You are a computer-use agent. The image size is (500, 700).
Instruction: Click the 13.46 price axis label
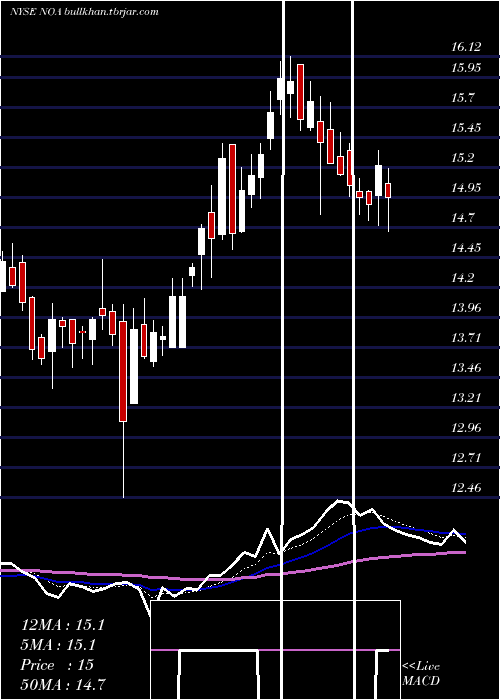[x=467, y=368]
